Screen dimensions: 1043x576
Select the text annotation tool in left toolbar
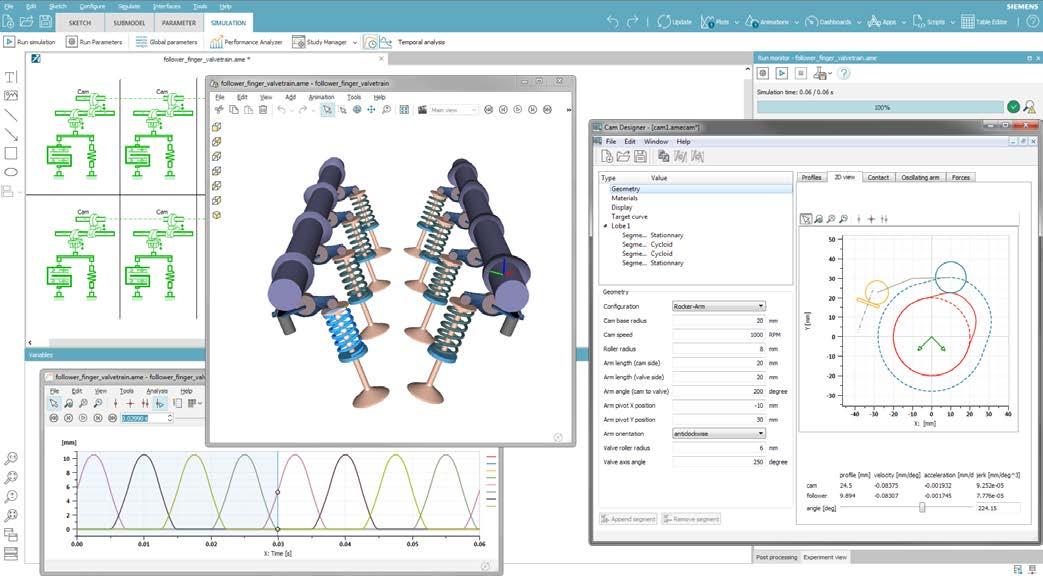tap(11, 77)
